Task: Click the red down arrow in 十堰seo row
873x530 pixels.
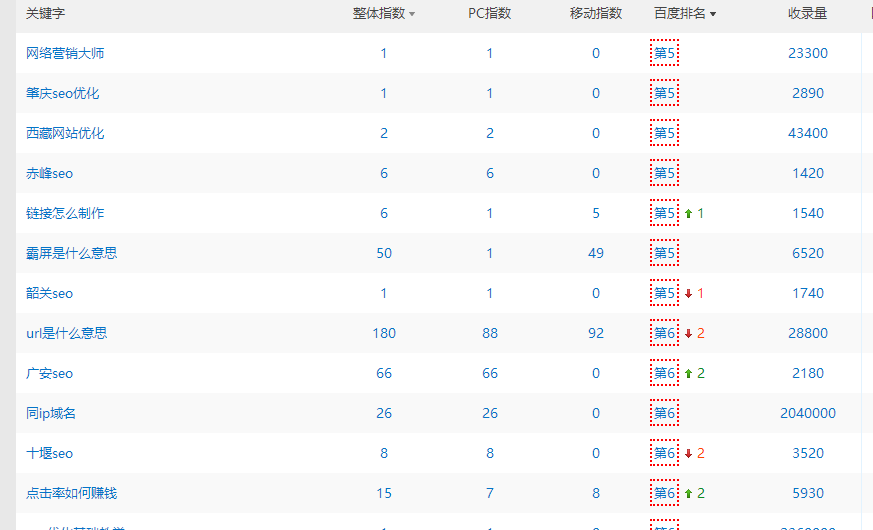Action: (x=688, y=454)
